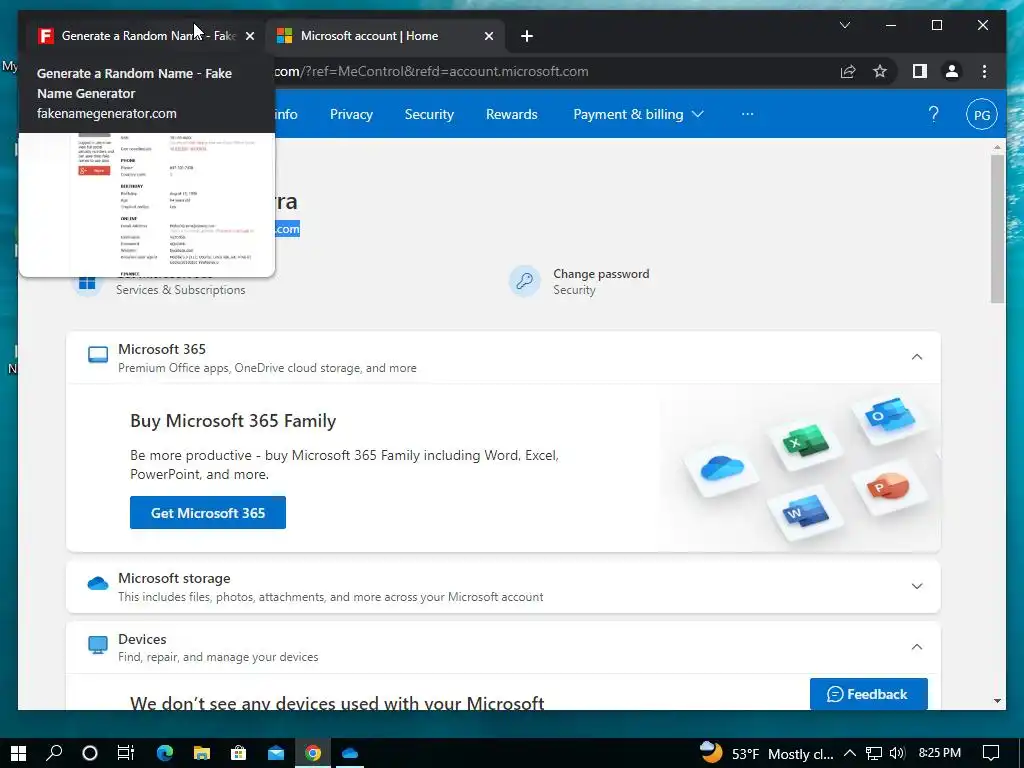Open the Feedback button
The image size is (1024, 768).
click(x=869, y=694)
